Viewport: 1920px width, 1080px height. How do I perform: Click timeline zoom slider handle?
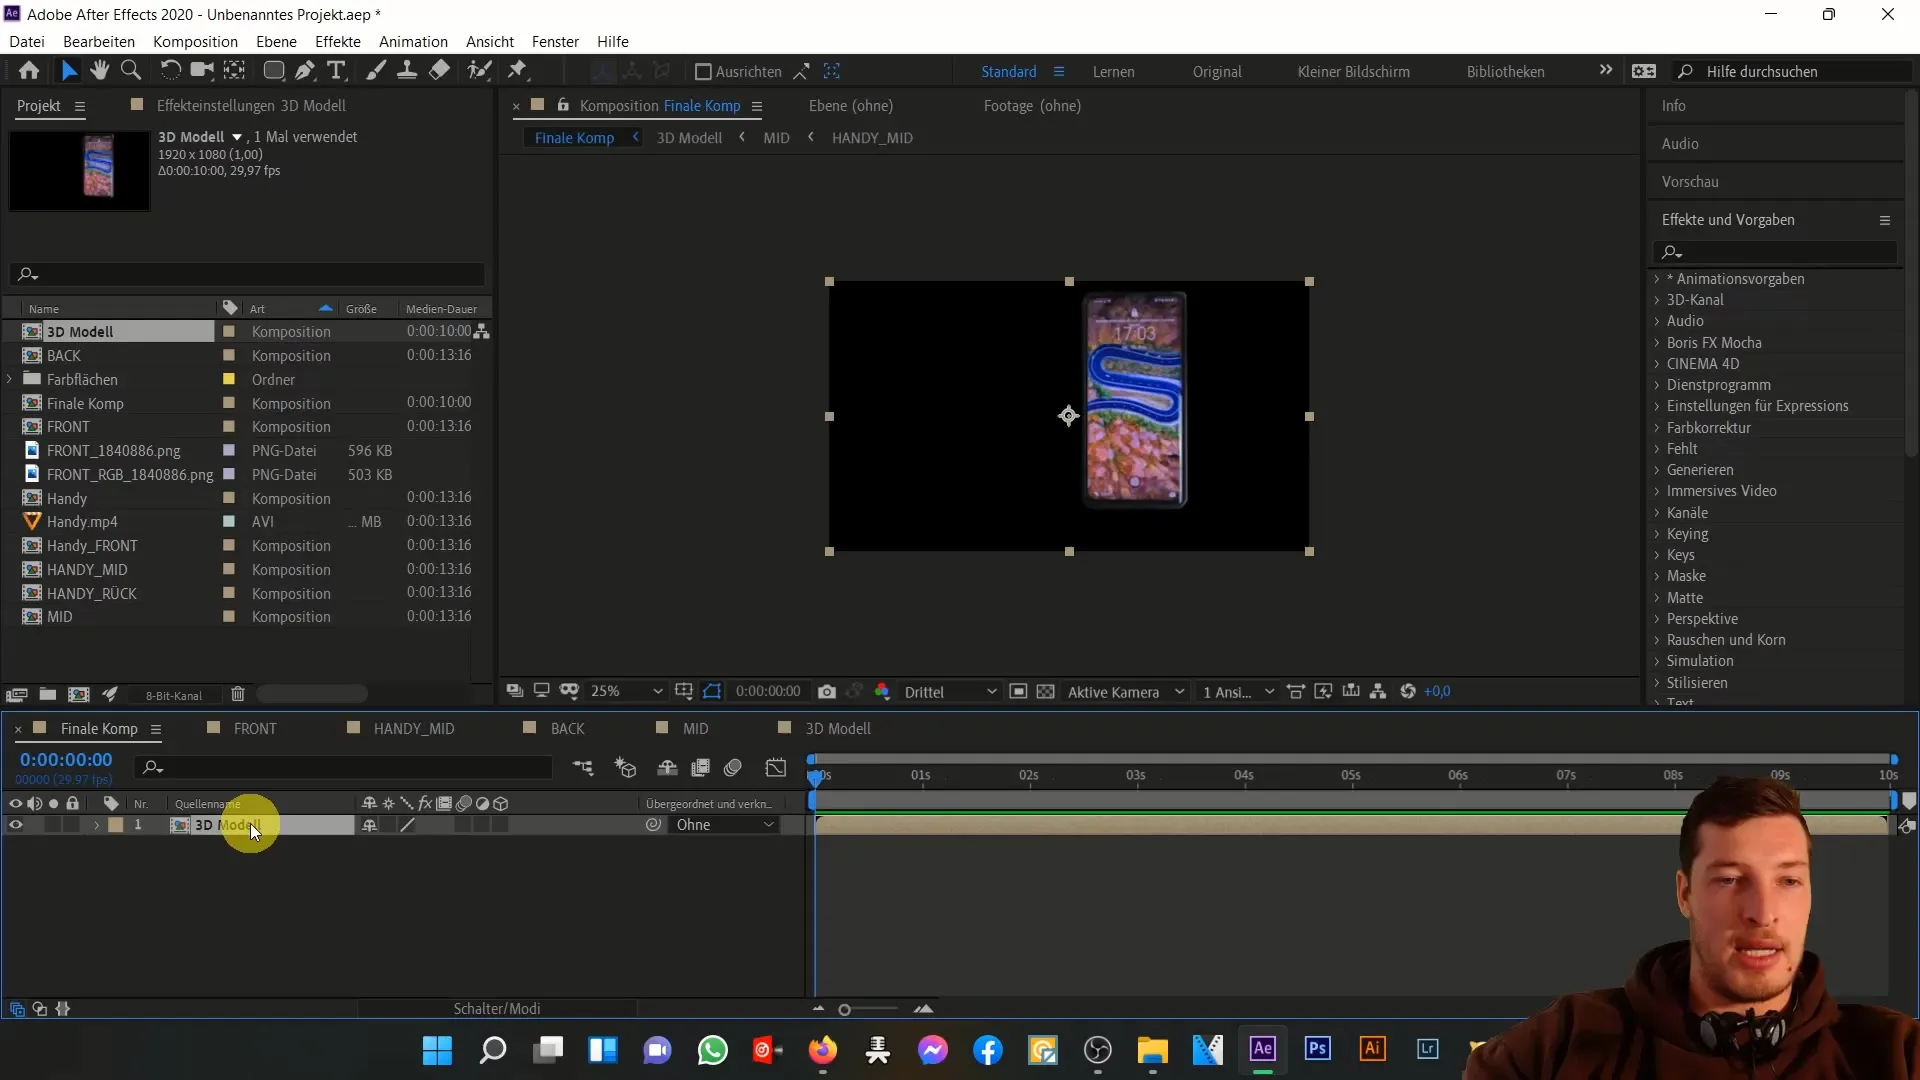point(844,1010)
